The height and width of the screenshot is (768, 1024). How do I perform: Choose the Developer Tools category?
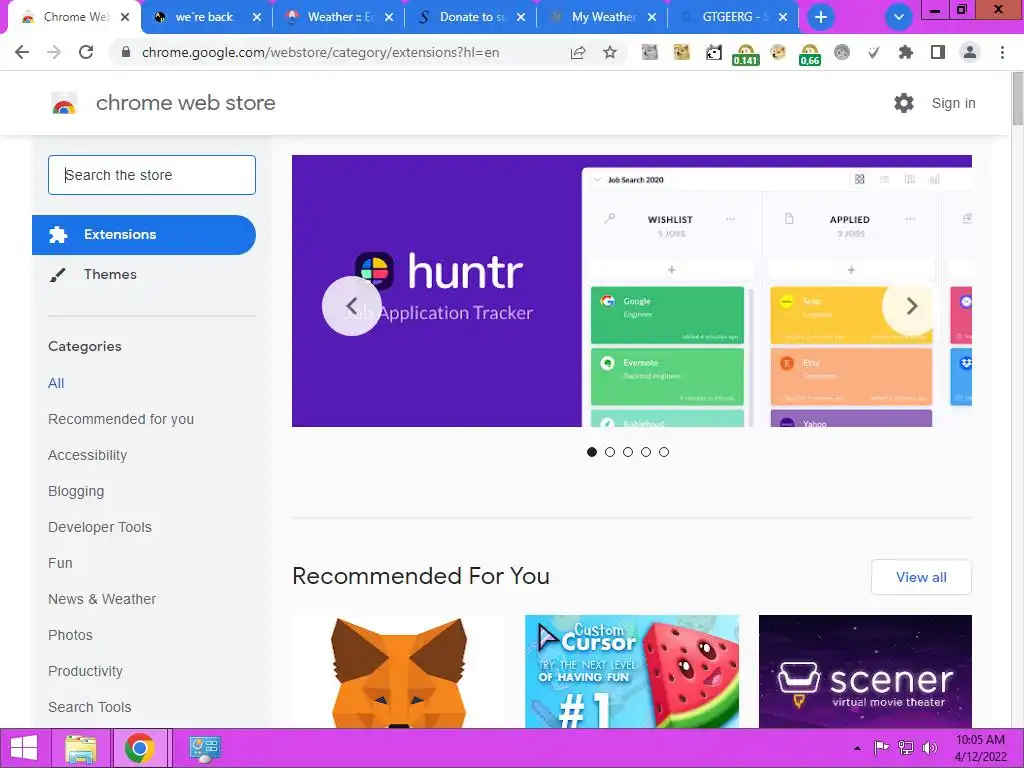tap(100, 527)
